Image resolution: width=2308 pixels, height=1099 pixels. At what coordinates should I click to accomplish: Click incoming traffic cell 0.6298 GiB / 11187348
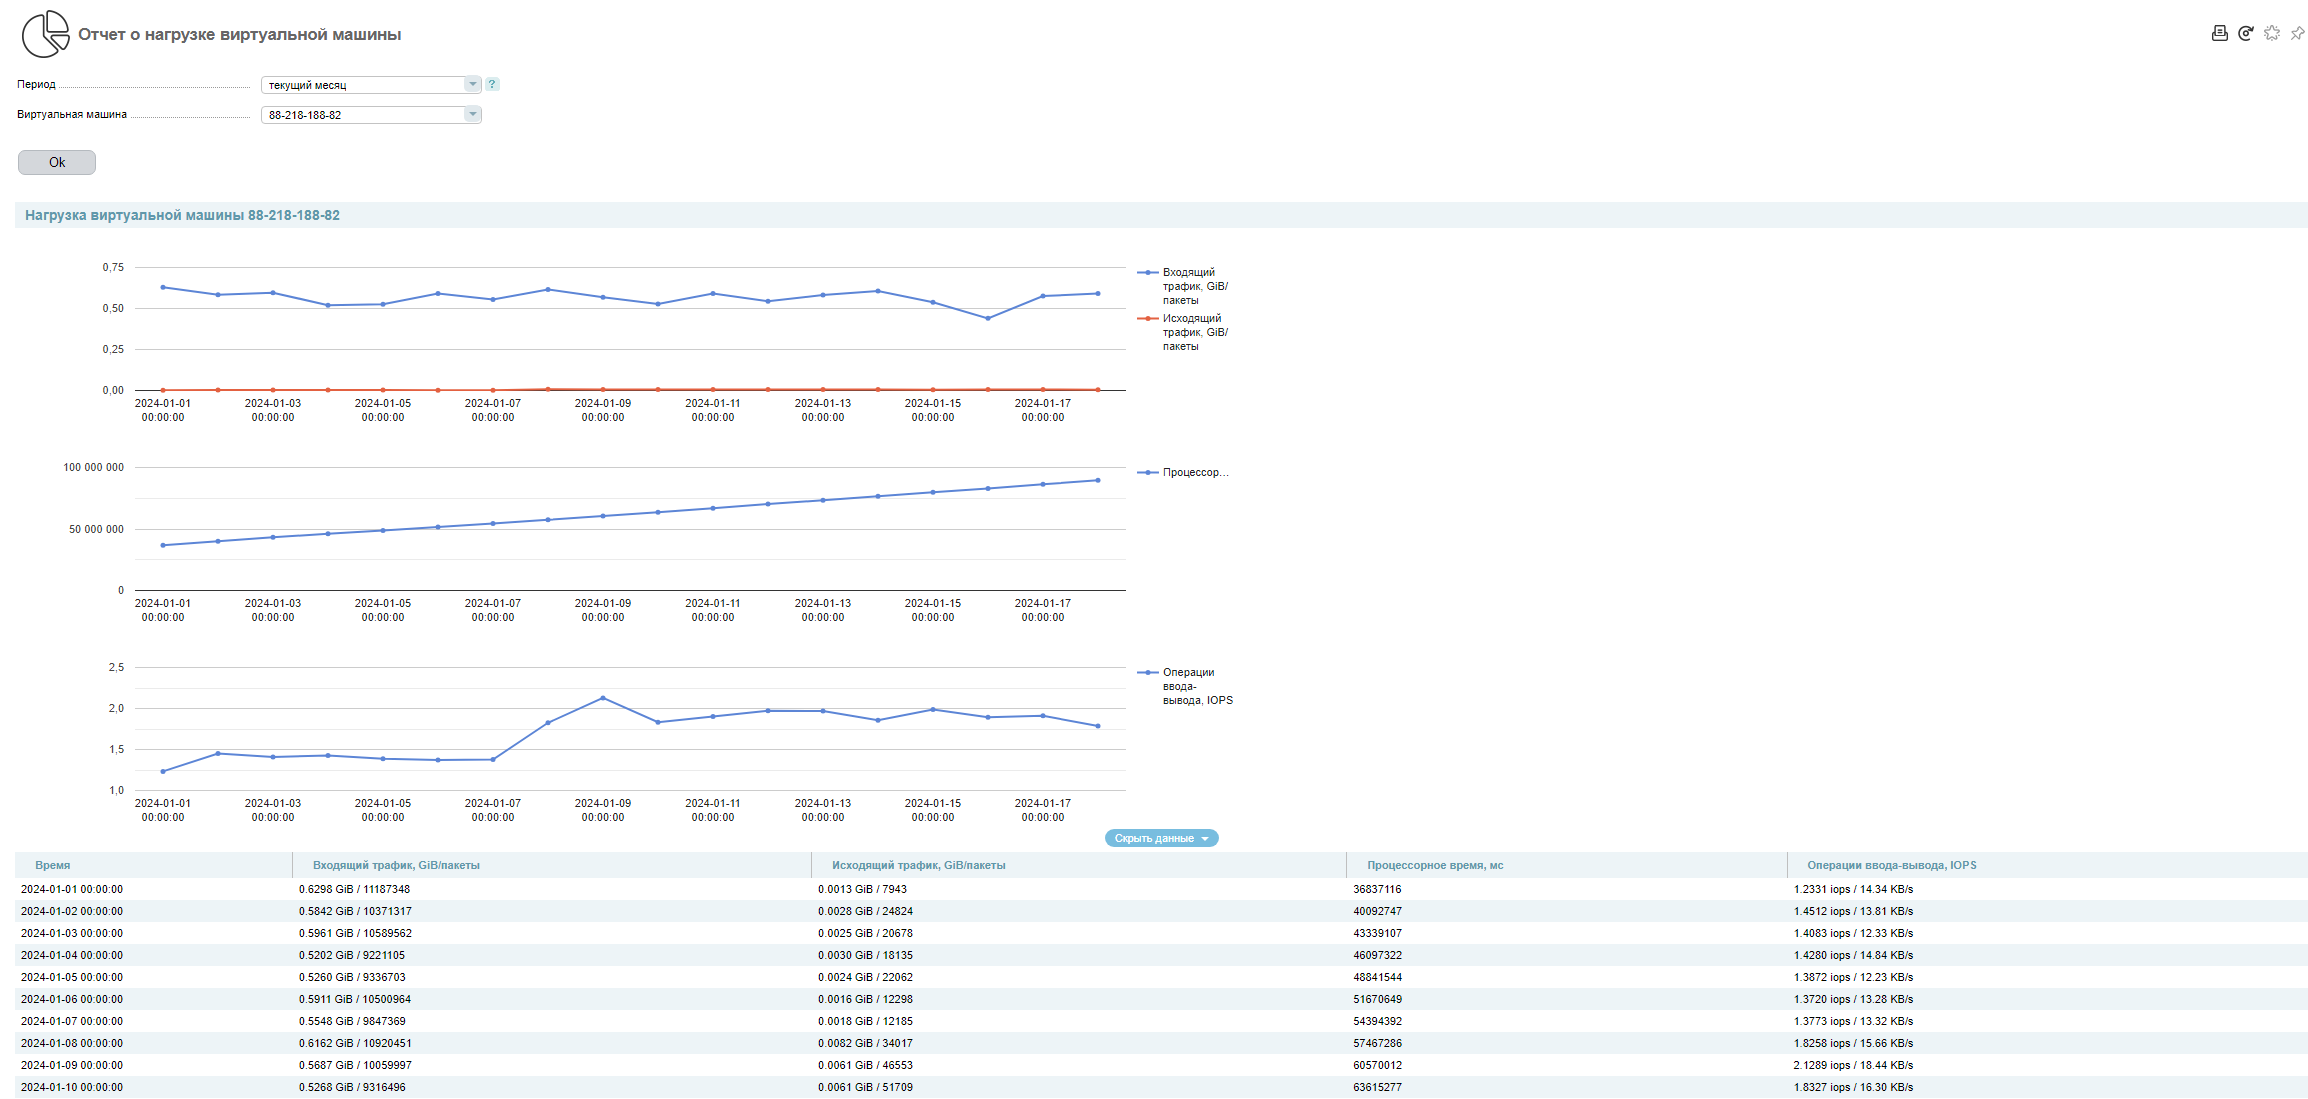[x=354, y=889]
